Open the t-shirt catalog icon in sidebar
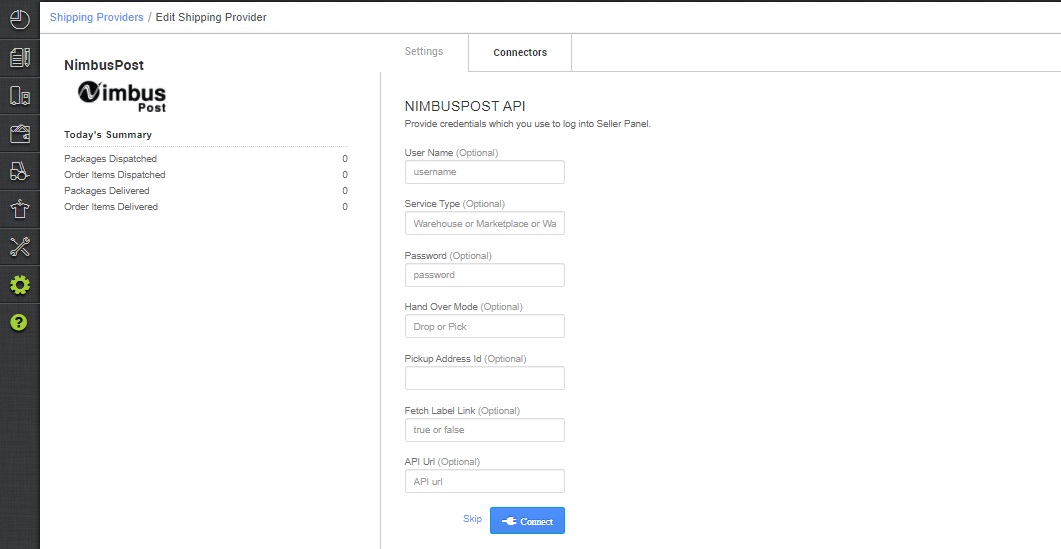This screenshot has height=549, width=1061. 20,209
